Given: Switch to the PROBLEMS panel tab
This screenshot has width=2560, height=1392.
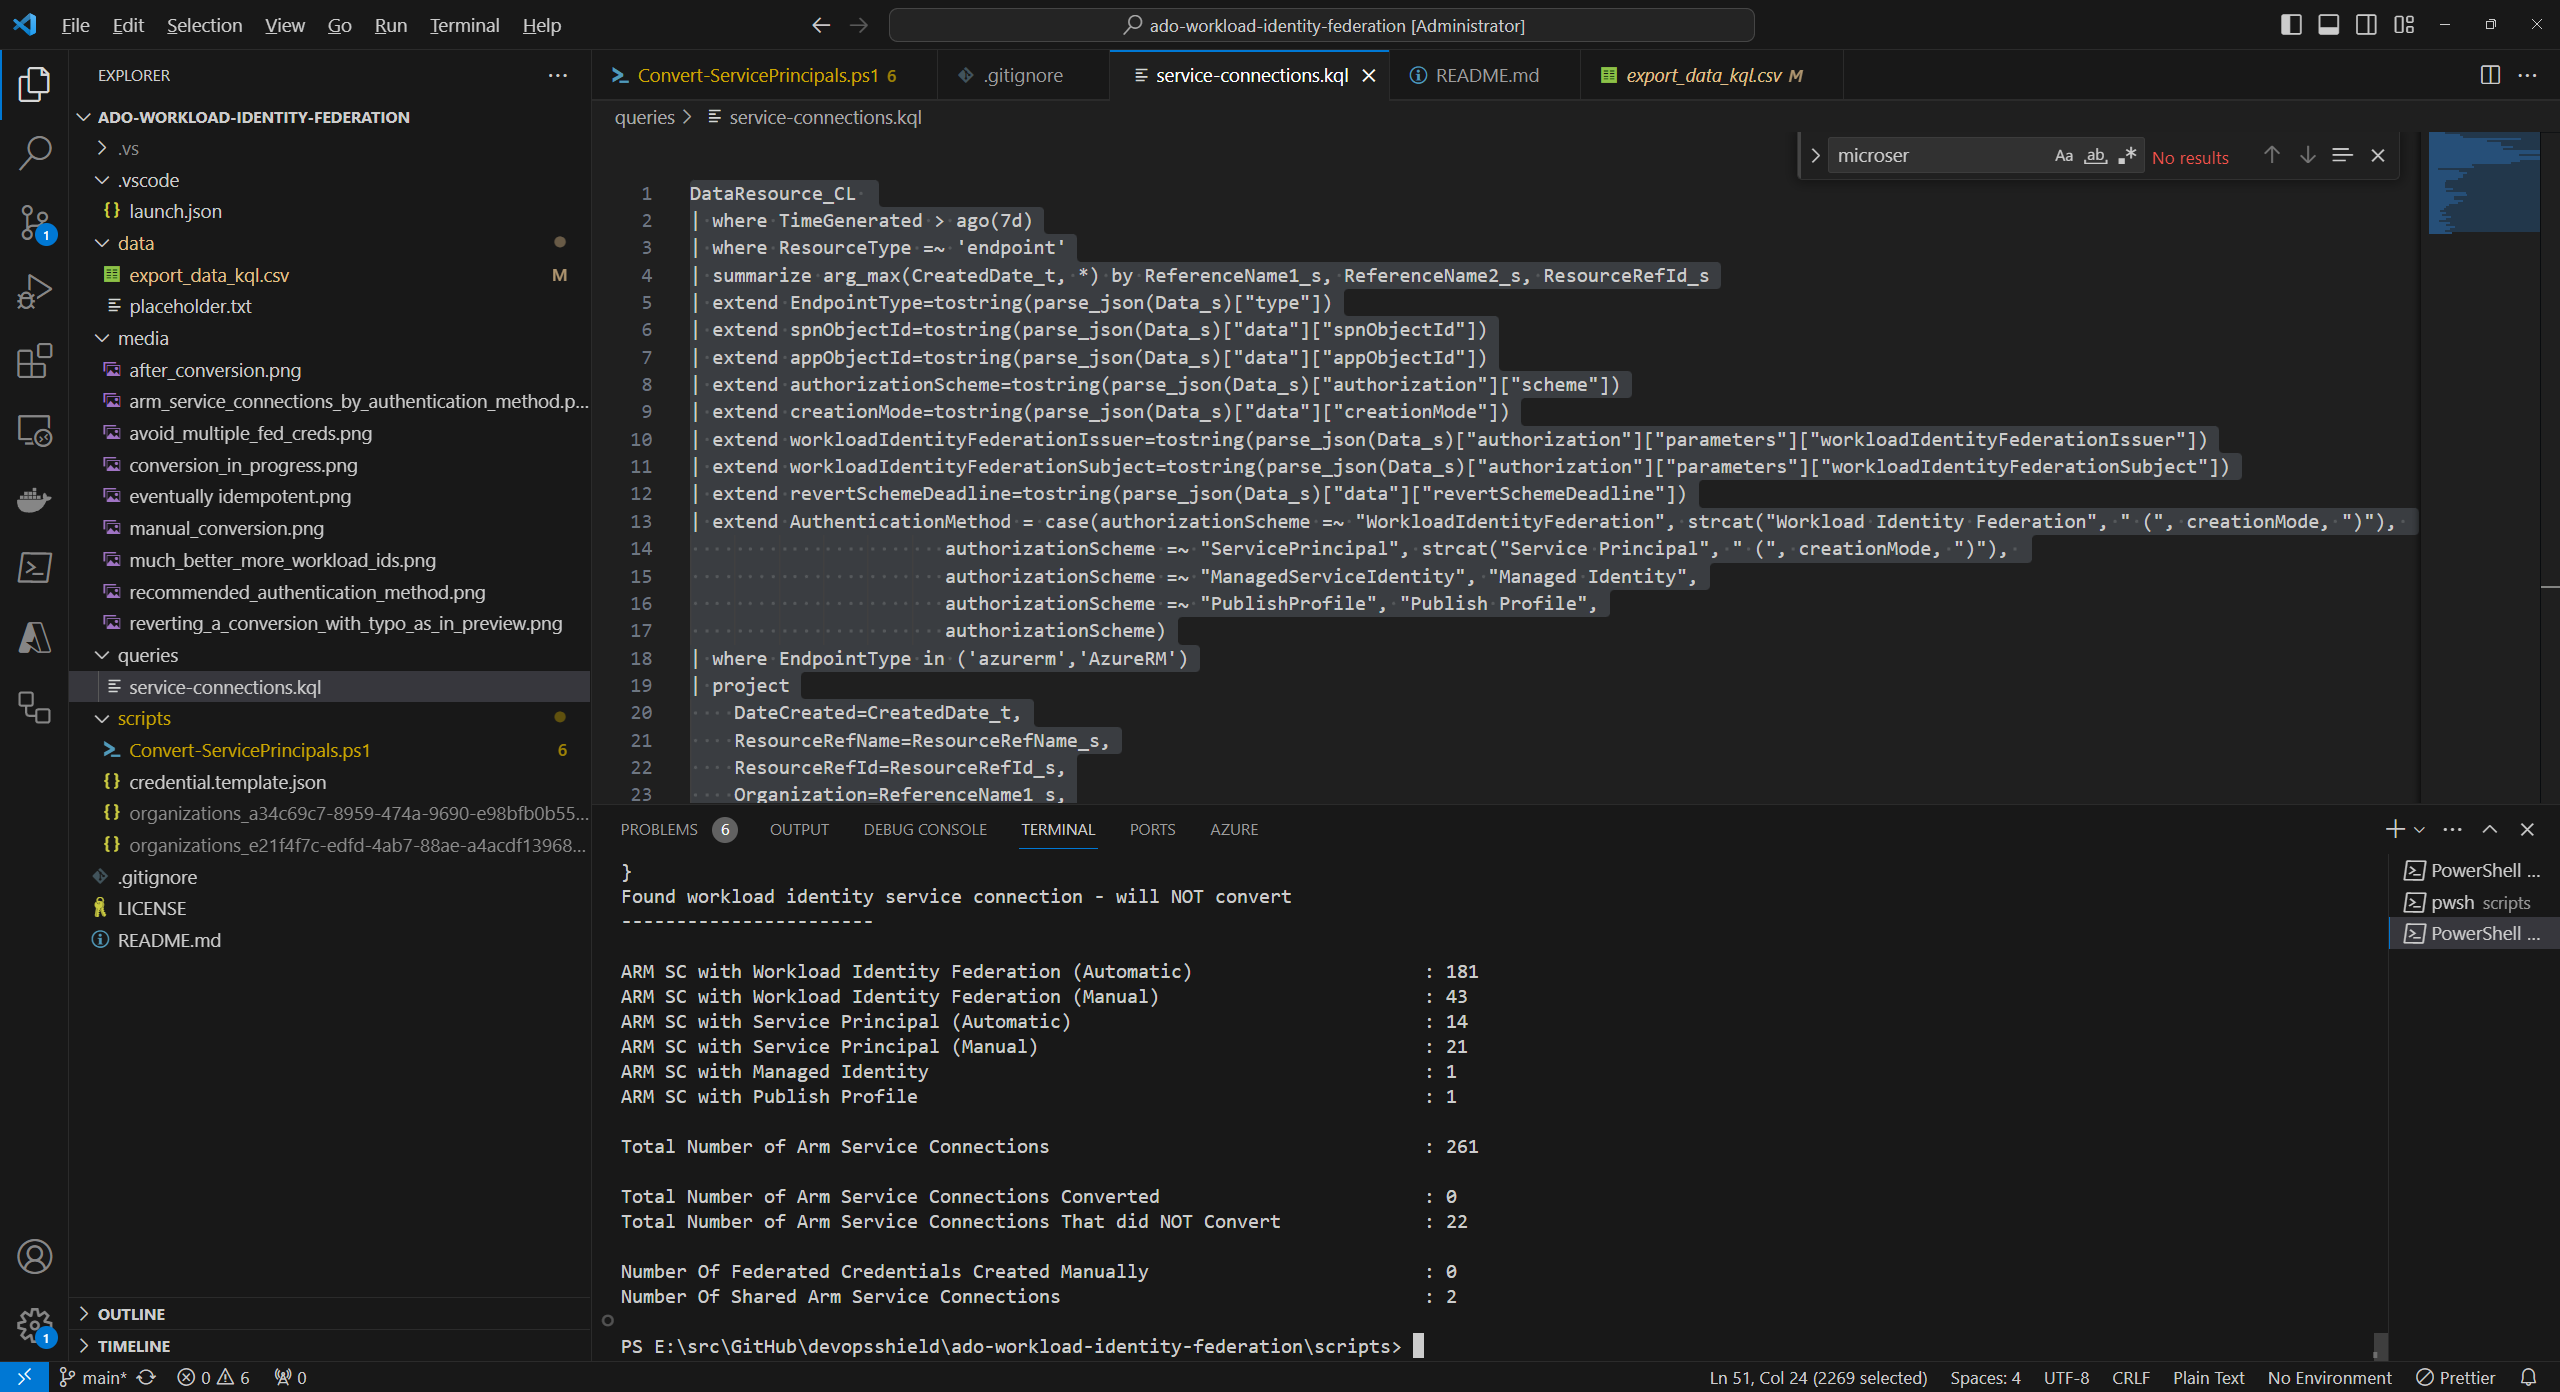Looking at the screenshot, I should pos(677,829).
